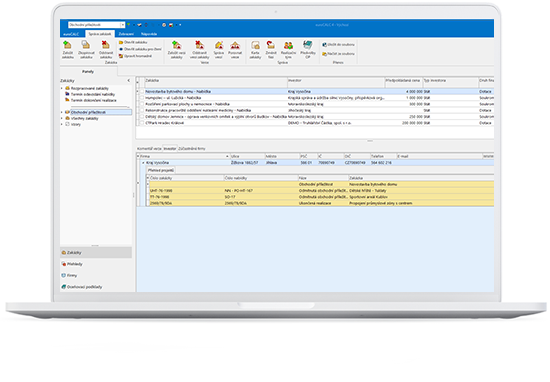Sort by the Firma column header

click(x=185, y=156)
